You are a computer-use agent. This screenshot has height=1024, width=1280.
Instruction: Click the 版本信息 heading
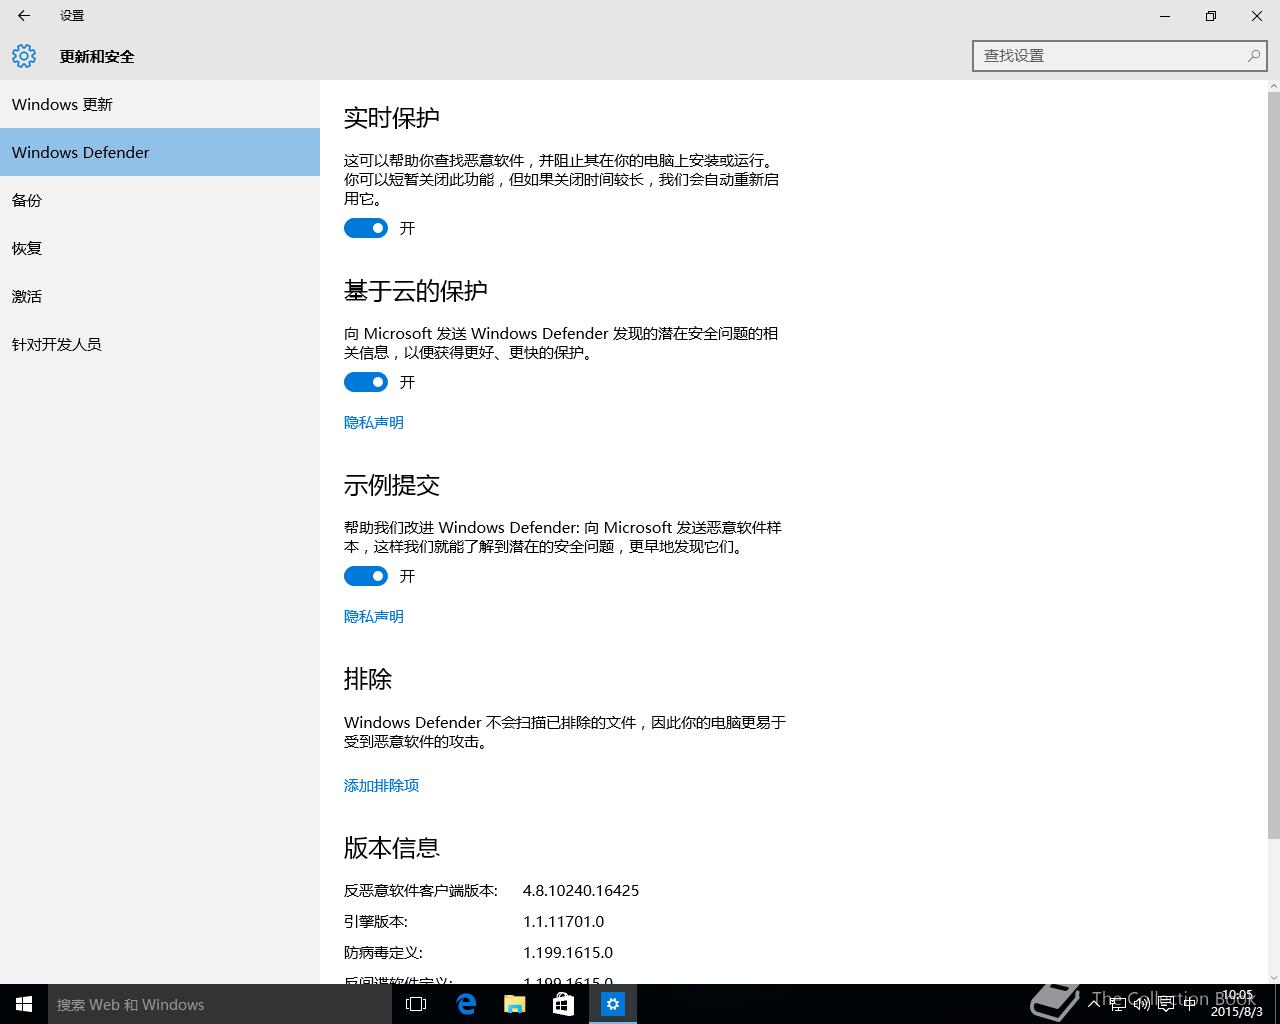(392, 848)
